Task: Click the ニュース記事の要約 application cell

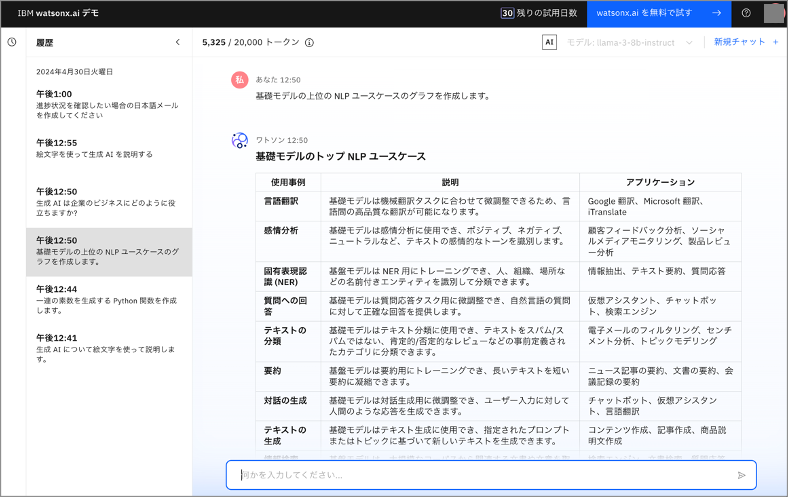Action: [660, 376]
